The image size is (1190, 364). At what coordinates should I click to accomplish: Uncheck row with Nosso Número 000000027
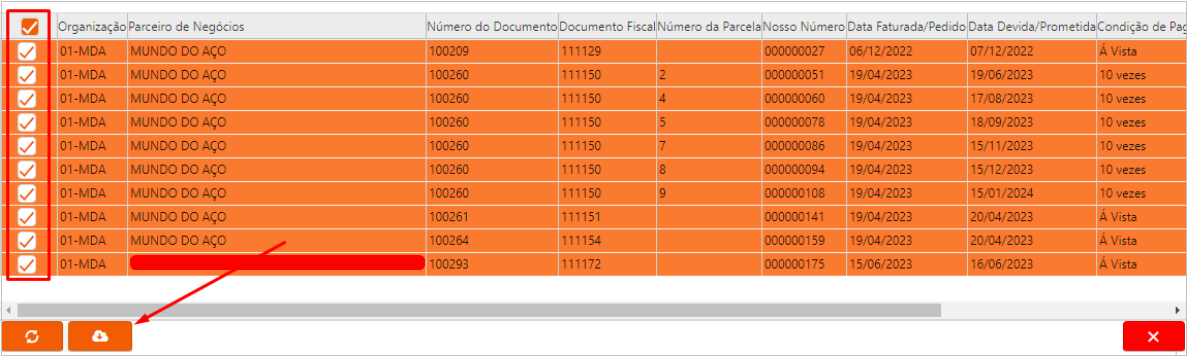[27, 52]
